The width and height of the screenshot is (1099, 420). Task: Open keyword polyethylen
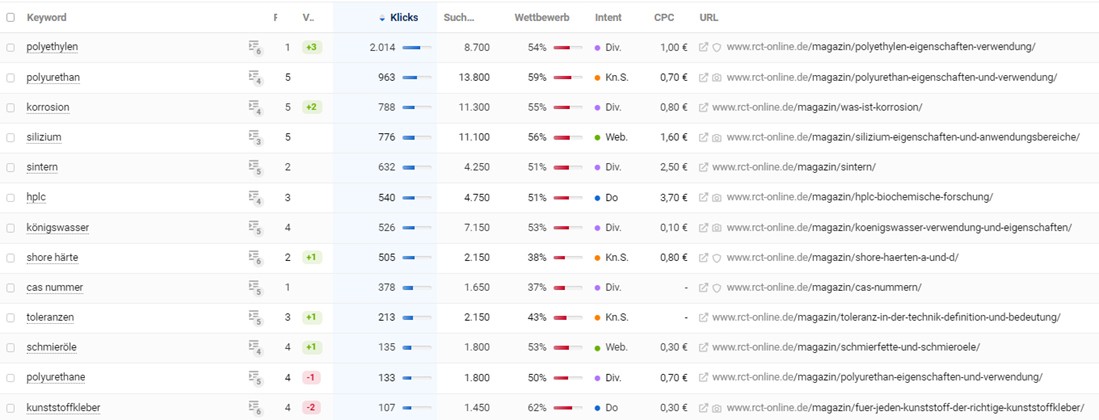coord(52,47)
